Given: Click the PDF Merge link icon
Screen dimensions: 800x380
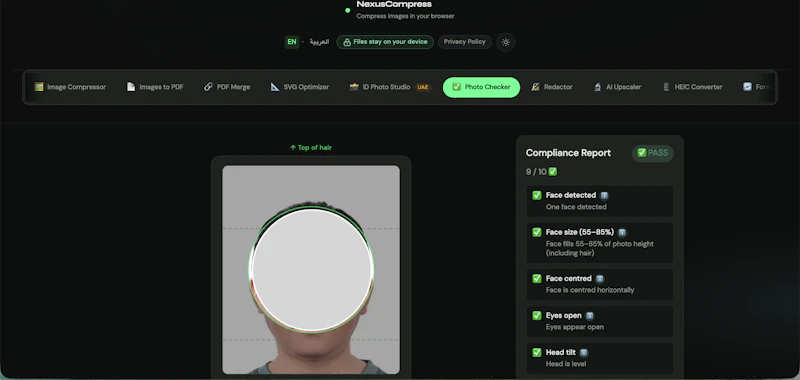Looking at the screenshot, I should [x=208, y=87].
